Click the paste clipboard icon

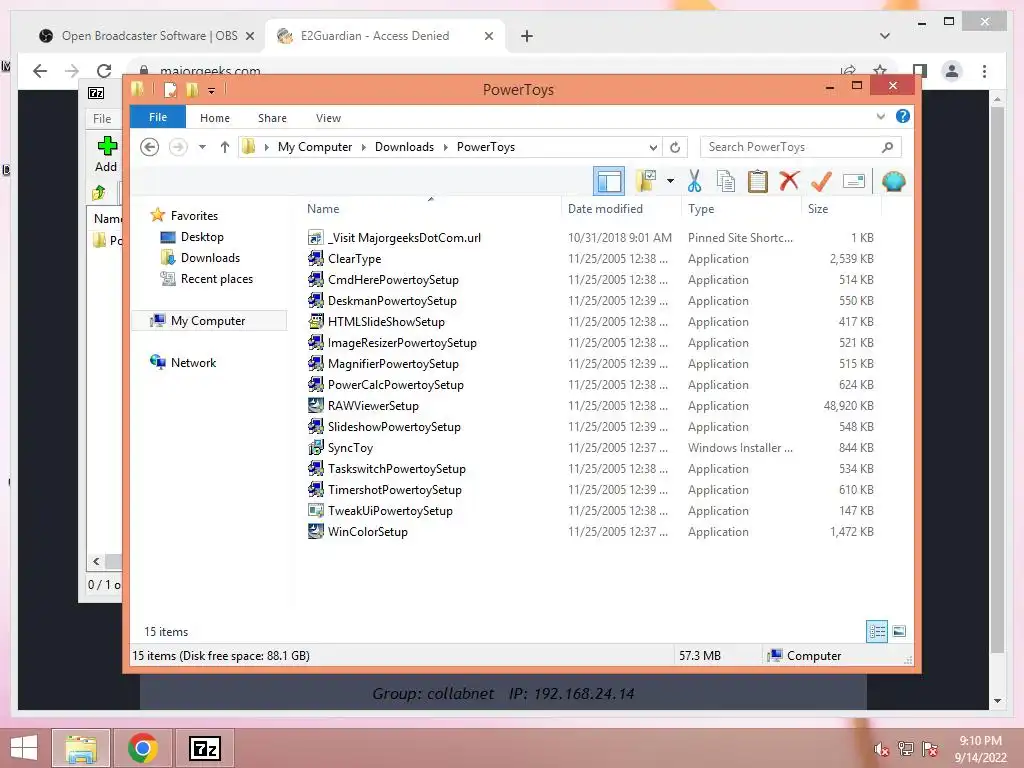pos(758,181)
